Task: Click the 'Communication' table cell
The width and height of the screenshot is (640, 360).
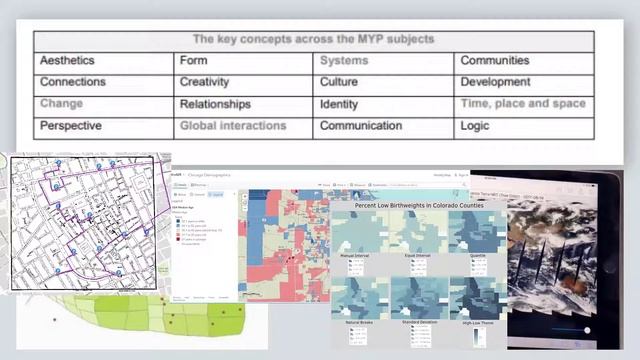Action: pyautogui.click(x=383, y=129)
